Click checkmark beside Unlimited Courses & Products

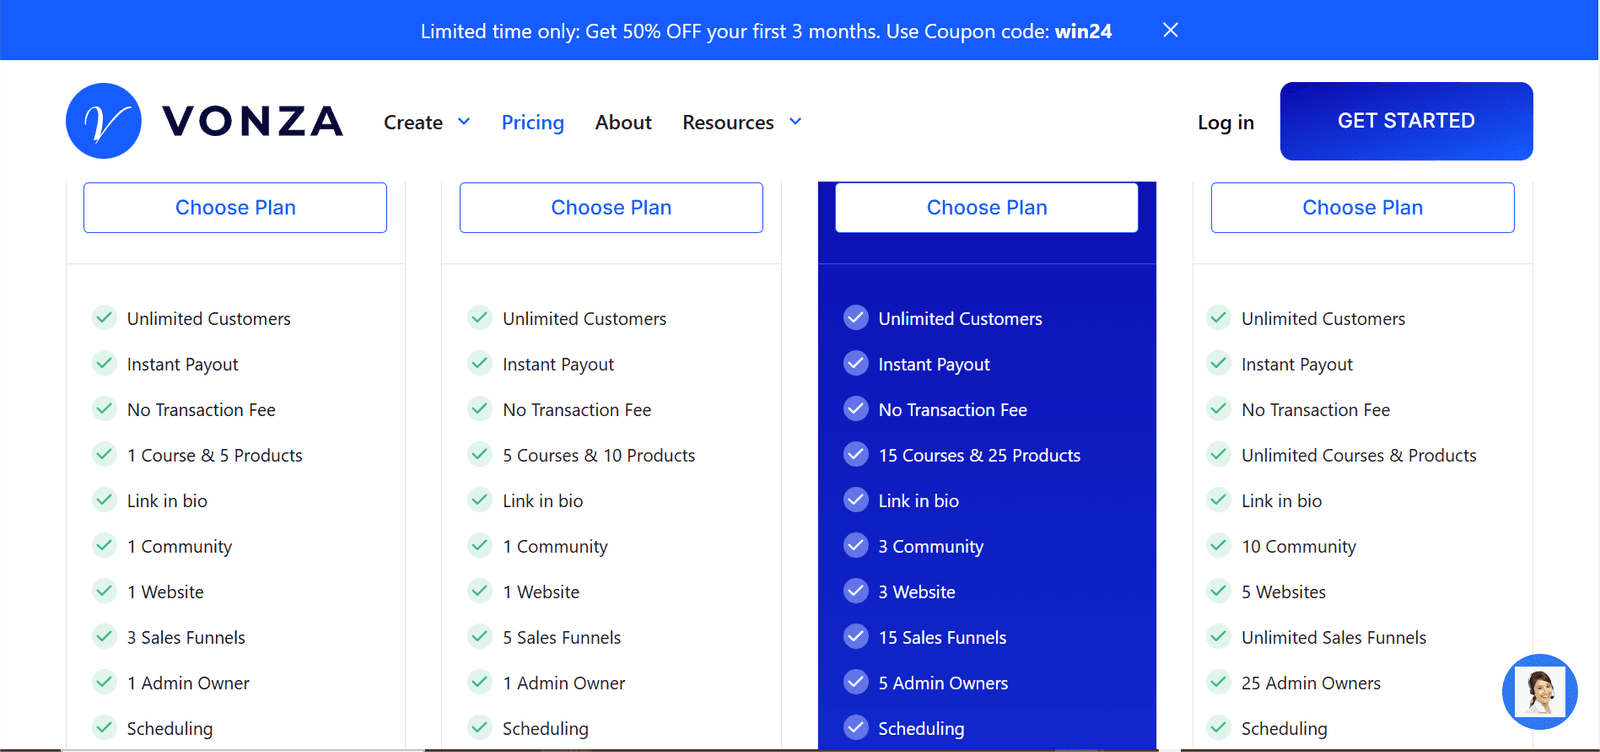coord(1218,454)
